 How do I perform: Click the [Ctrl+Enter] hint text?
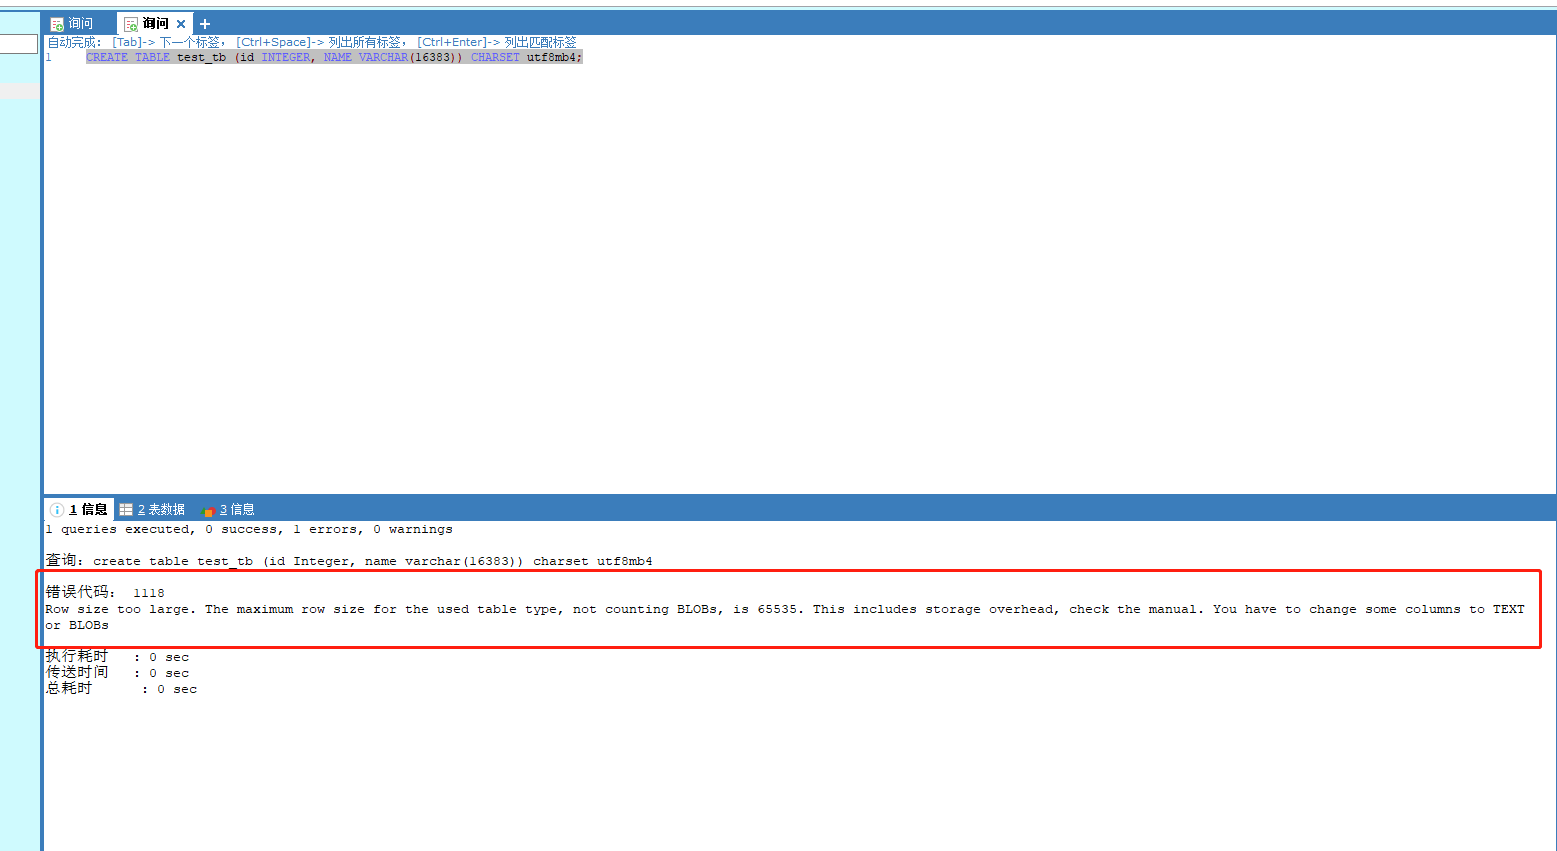(x=452, y=42)
